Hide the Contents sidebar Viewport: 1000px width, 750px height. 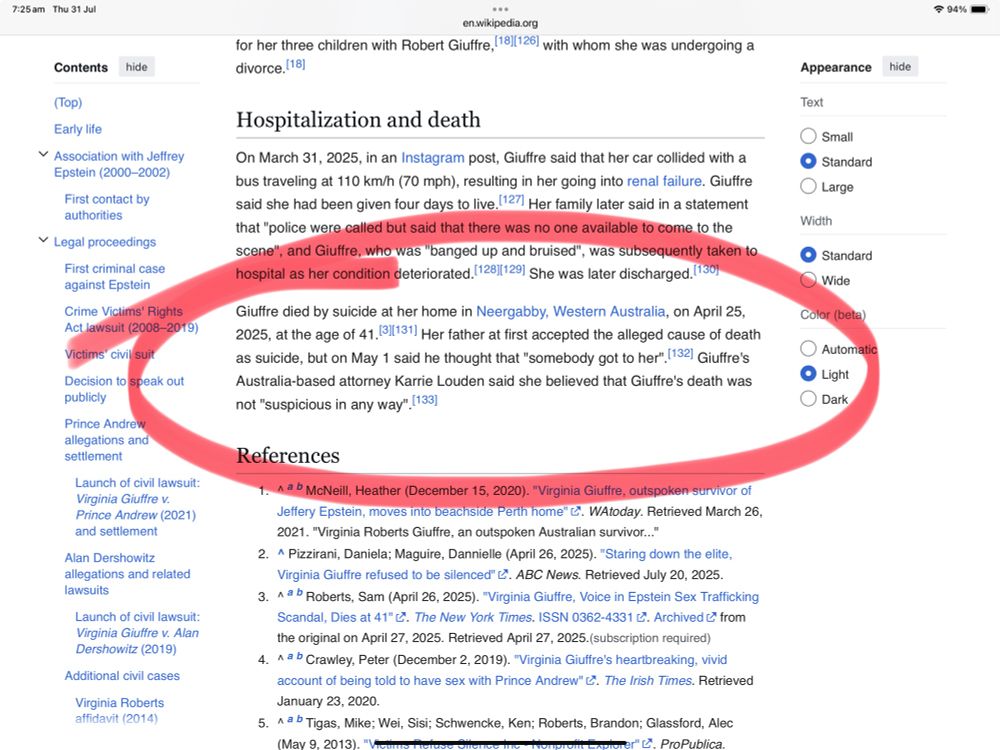[136, 67]
